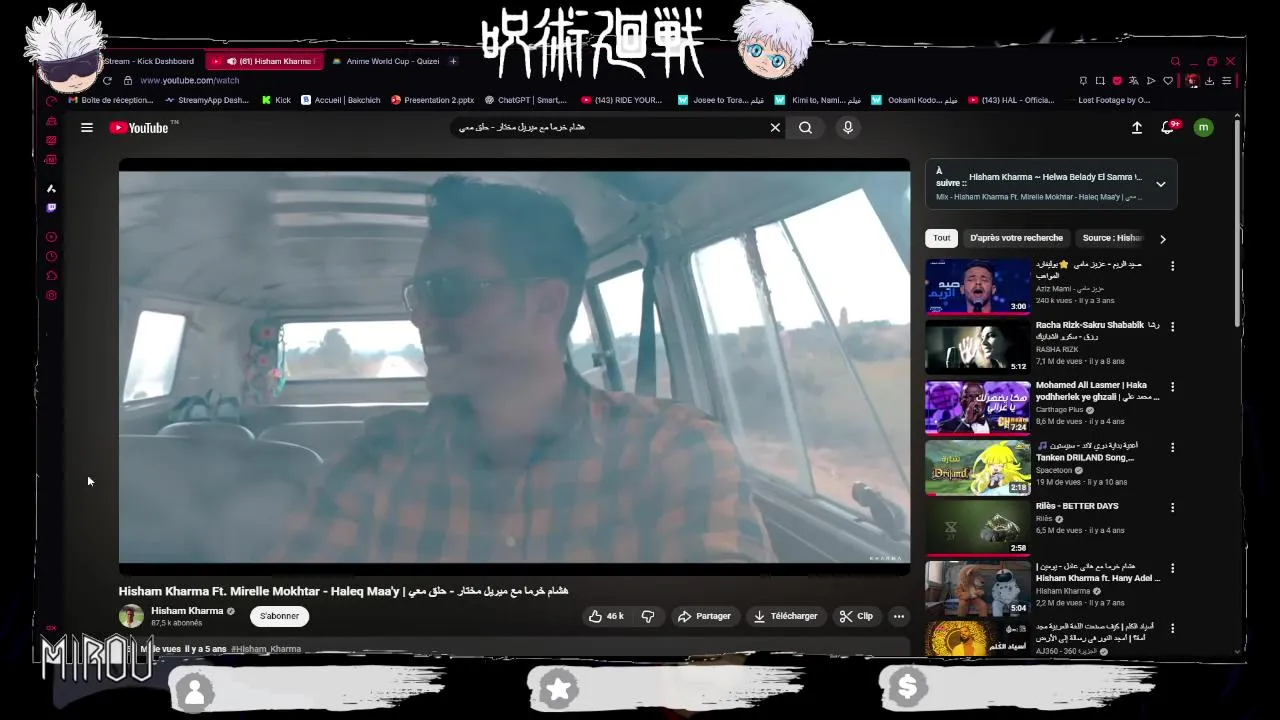Image resolution: width=1280 pixels, height=720 pixels.
Task: Open options menu for Rilès BETTER DAYS video
Action: pyautogui.click(x=1172, y=507)
